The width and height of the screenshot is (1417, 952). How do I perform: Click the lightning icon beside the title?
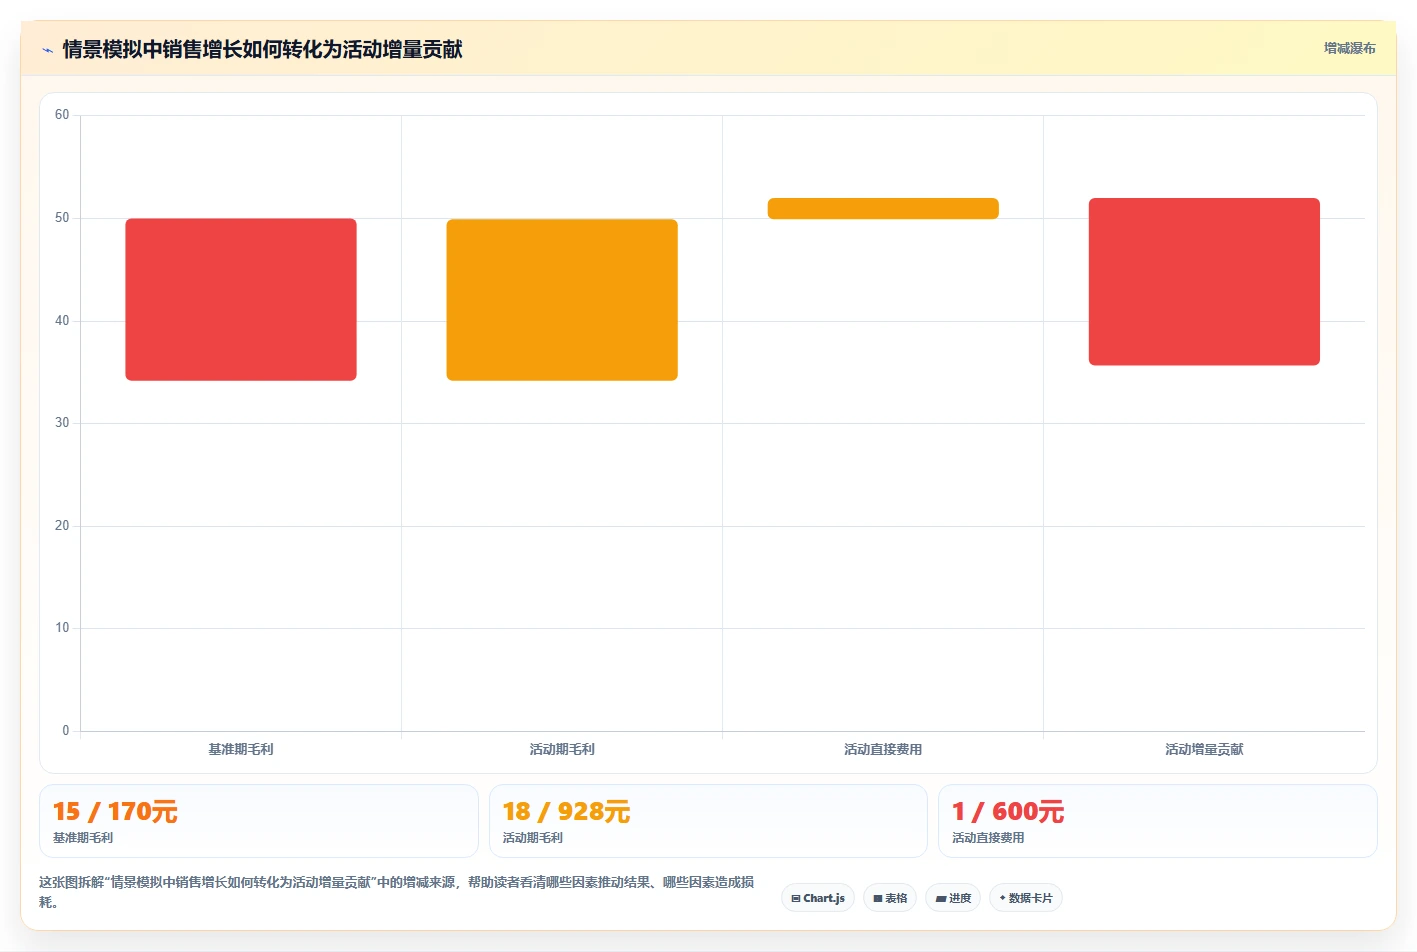tap(47, 50)
